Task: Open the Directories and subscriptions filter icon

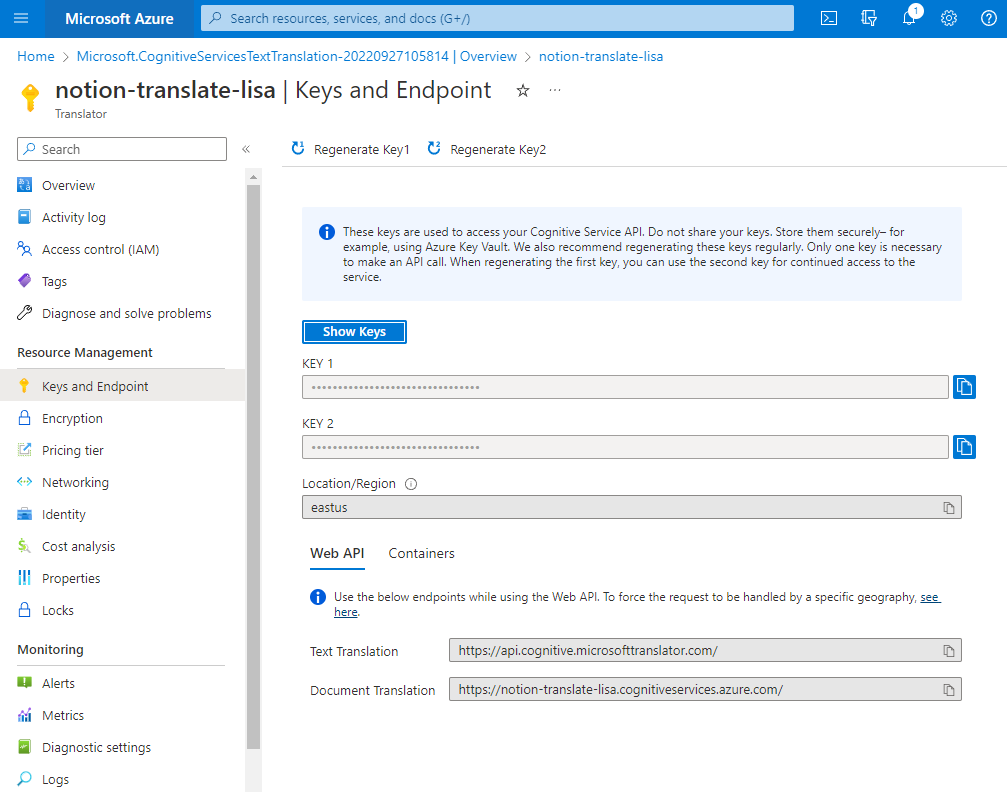Action: 868,18
